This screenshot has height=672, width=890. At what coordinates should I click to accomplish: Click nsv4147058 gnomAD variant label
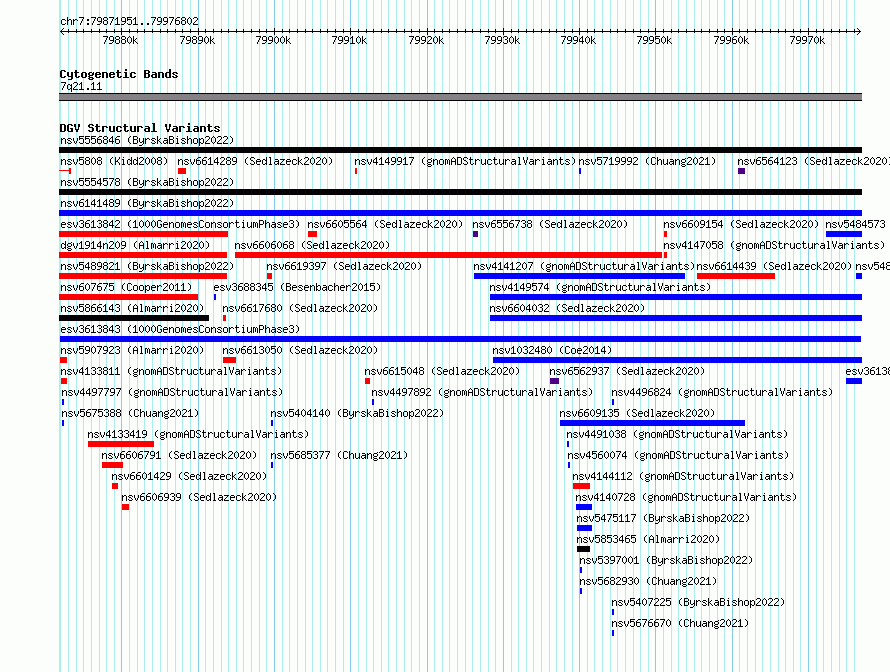(x=774, y=245)
